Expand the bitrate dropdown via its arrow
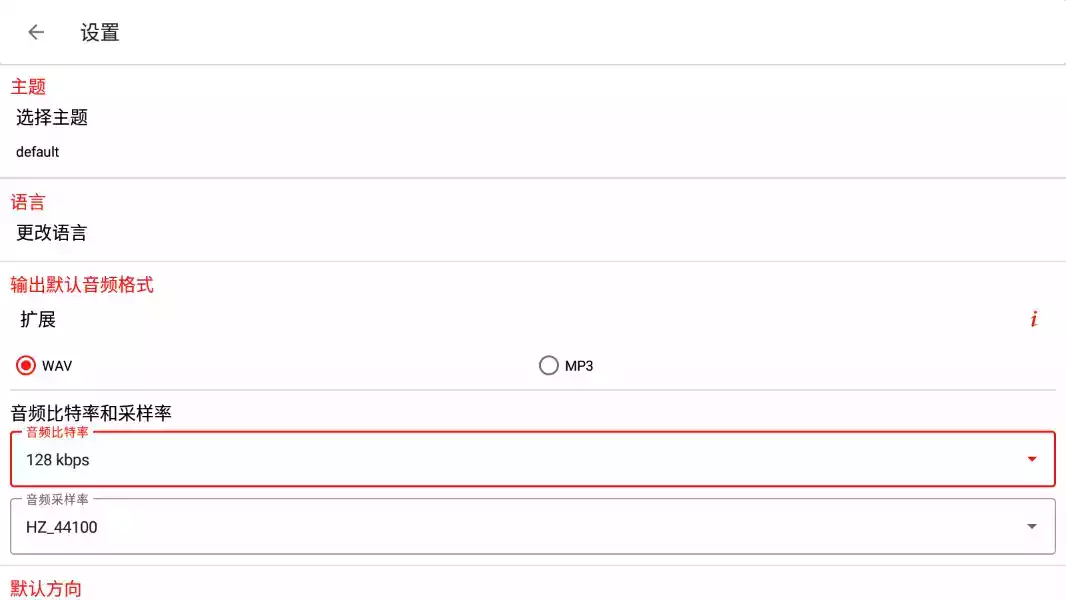 [x=1032, y=459]
